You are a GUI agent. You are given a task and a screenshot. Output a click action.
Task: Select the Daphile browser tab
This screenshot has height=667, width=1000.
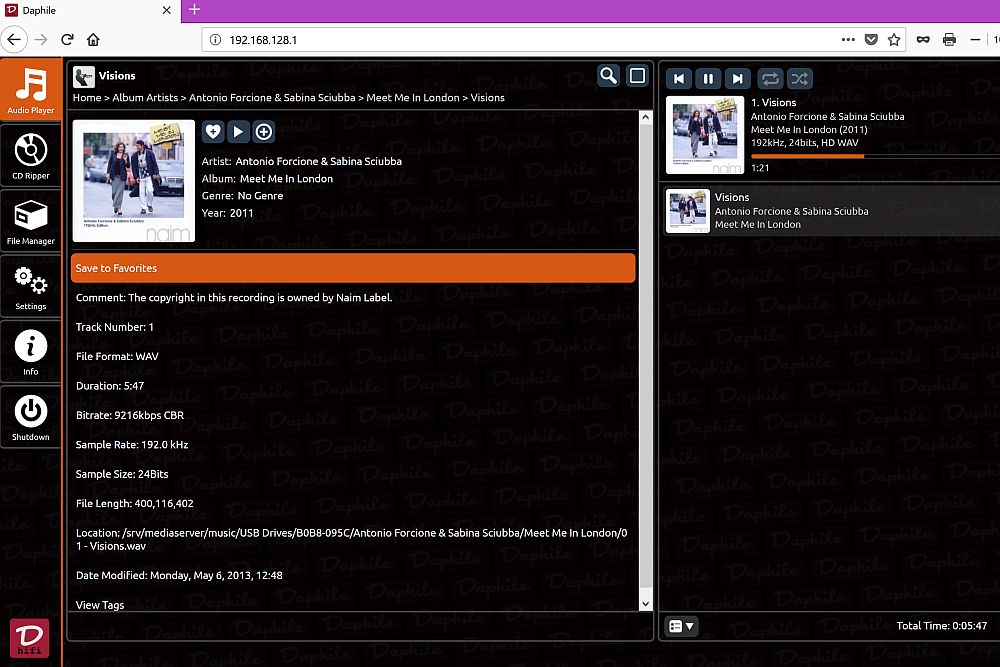[91, 11]
